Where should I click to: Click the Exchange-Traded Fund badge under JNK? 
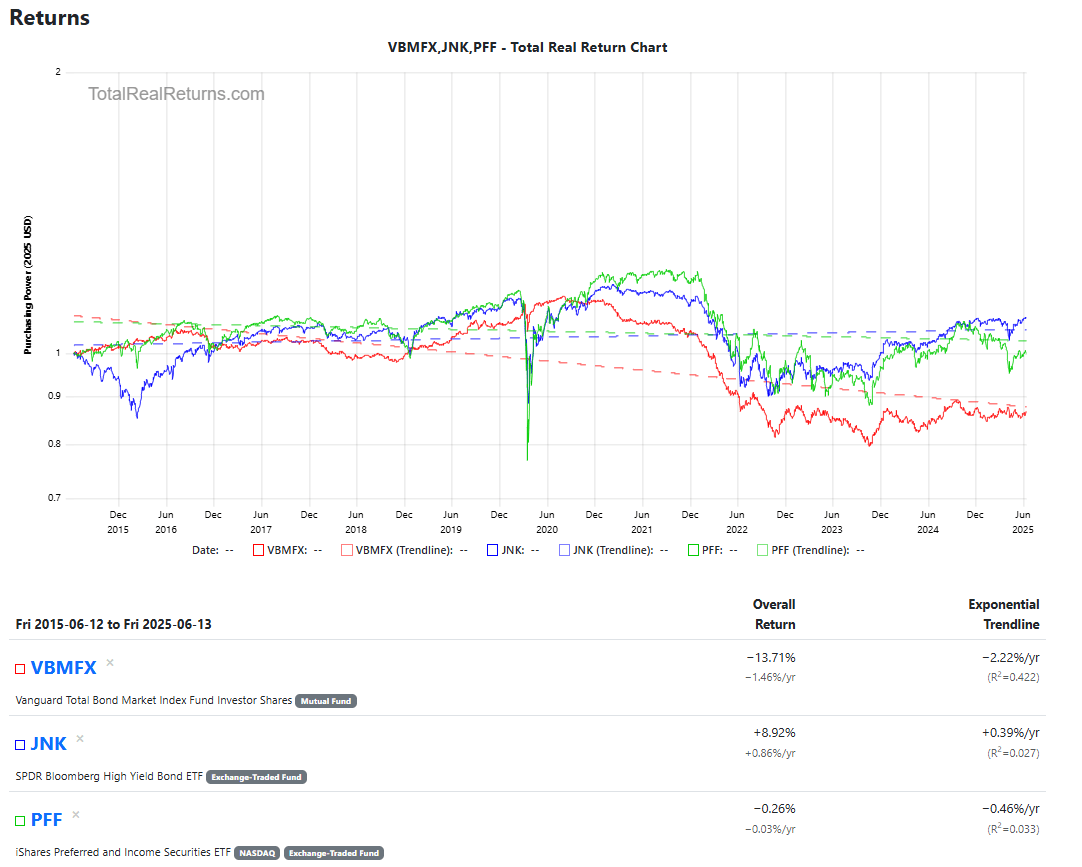pos(256,777)
